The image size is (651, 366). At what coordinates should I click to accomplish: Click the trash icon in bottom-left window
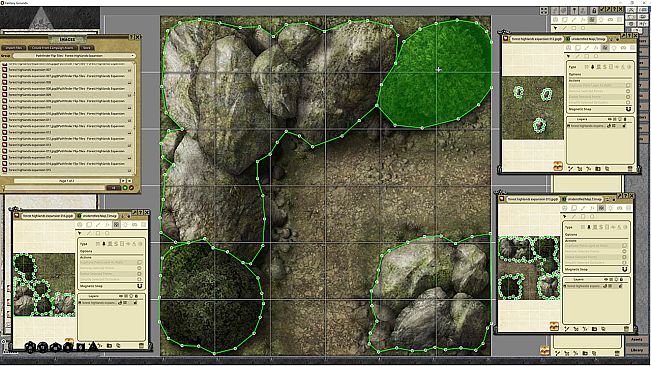tap(142, 346)
